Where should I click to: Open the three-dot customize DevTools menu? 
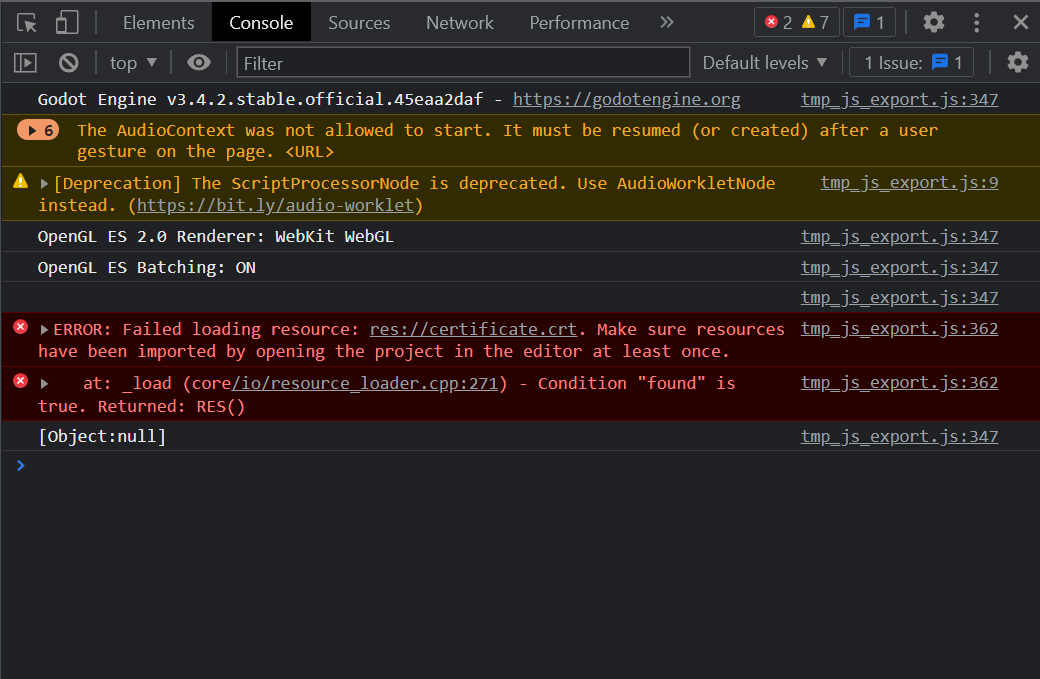tap(975, 21)
